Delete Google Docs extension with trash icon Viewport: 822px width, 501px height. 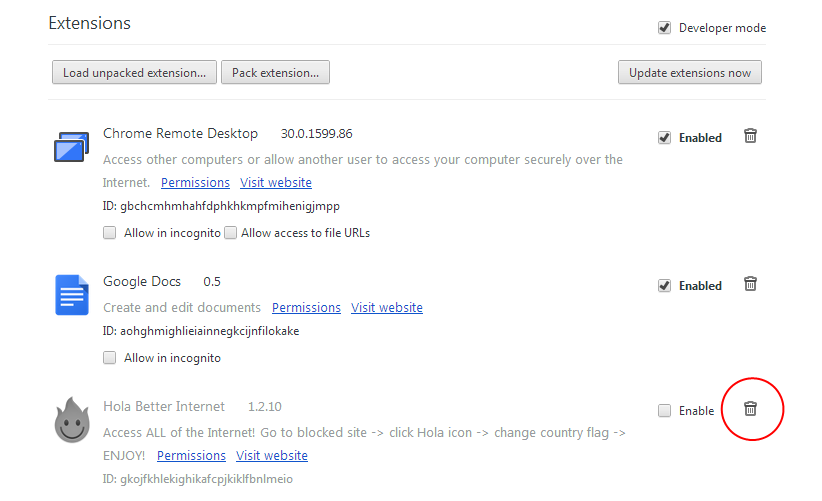[x=750, y=284]
